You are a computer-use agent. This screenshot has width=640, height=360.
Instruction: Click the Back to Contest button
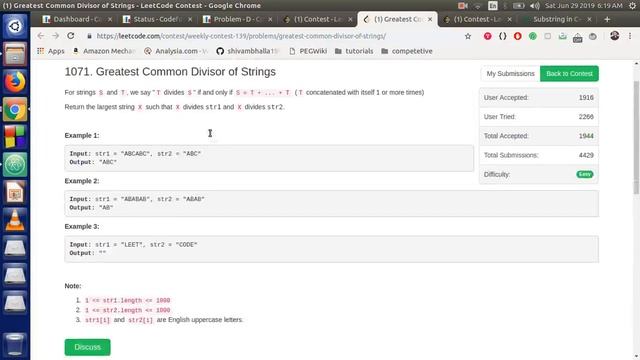pyautogui.click(x=569, y=73)
